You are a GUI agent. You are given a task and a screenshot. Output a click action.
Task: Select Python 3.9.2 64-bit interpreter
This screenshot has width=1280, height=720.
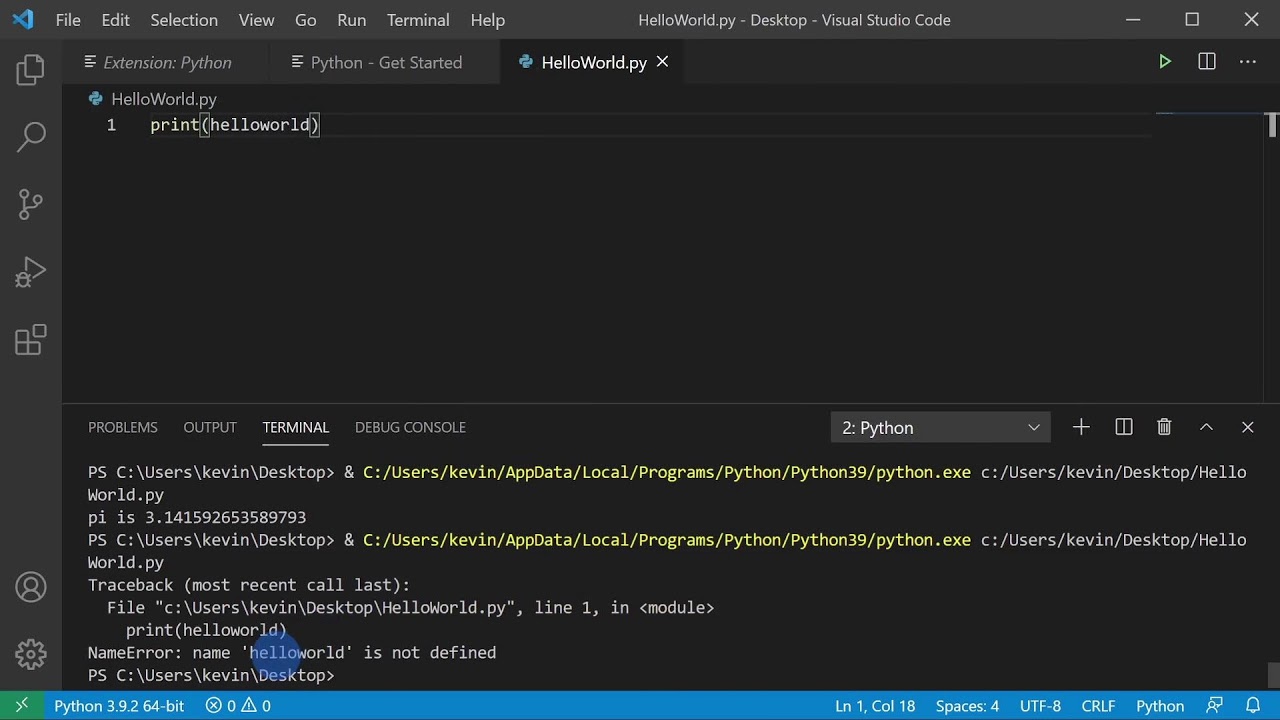click(x=119, y=706)
